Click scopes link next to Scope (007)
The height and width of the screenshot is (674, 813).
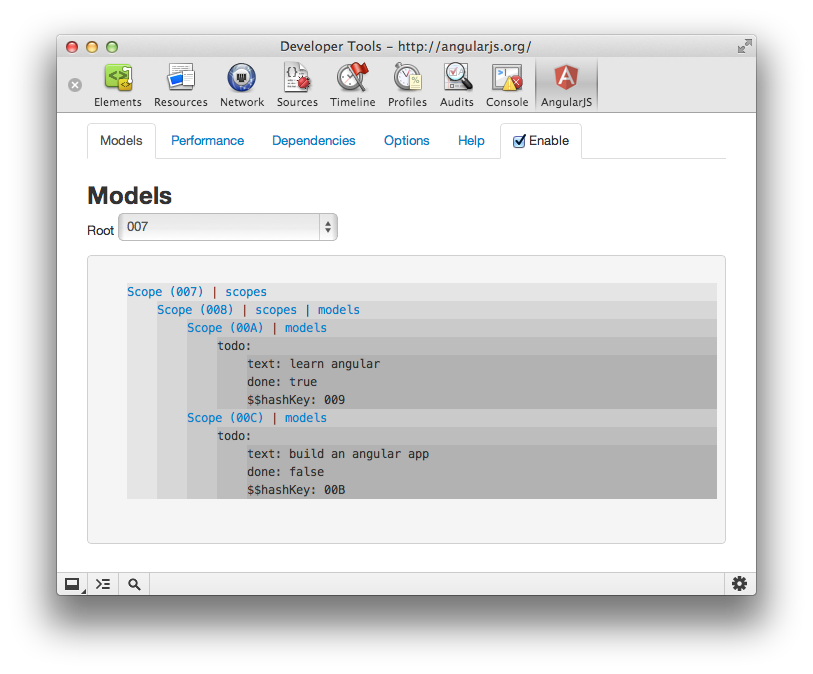coord(246,292)
